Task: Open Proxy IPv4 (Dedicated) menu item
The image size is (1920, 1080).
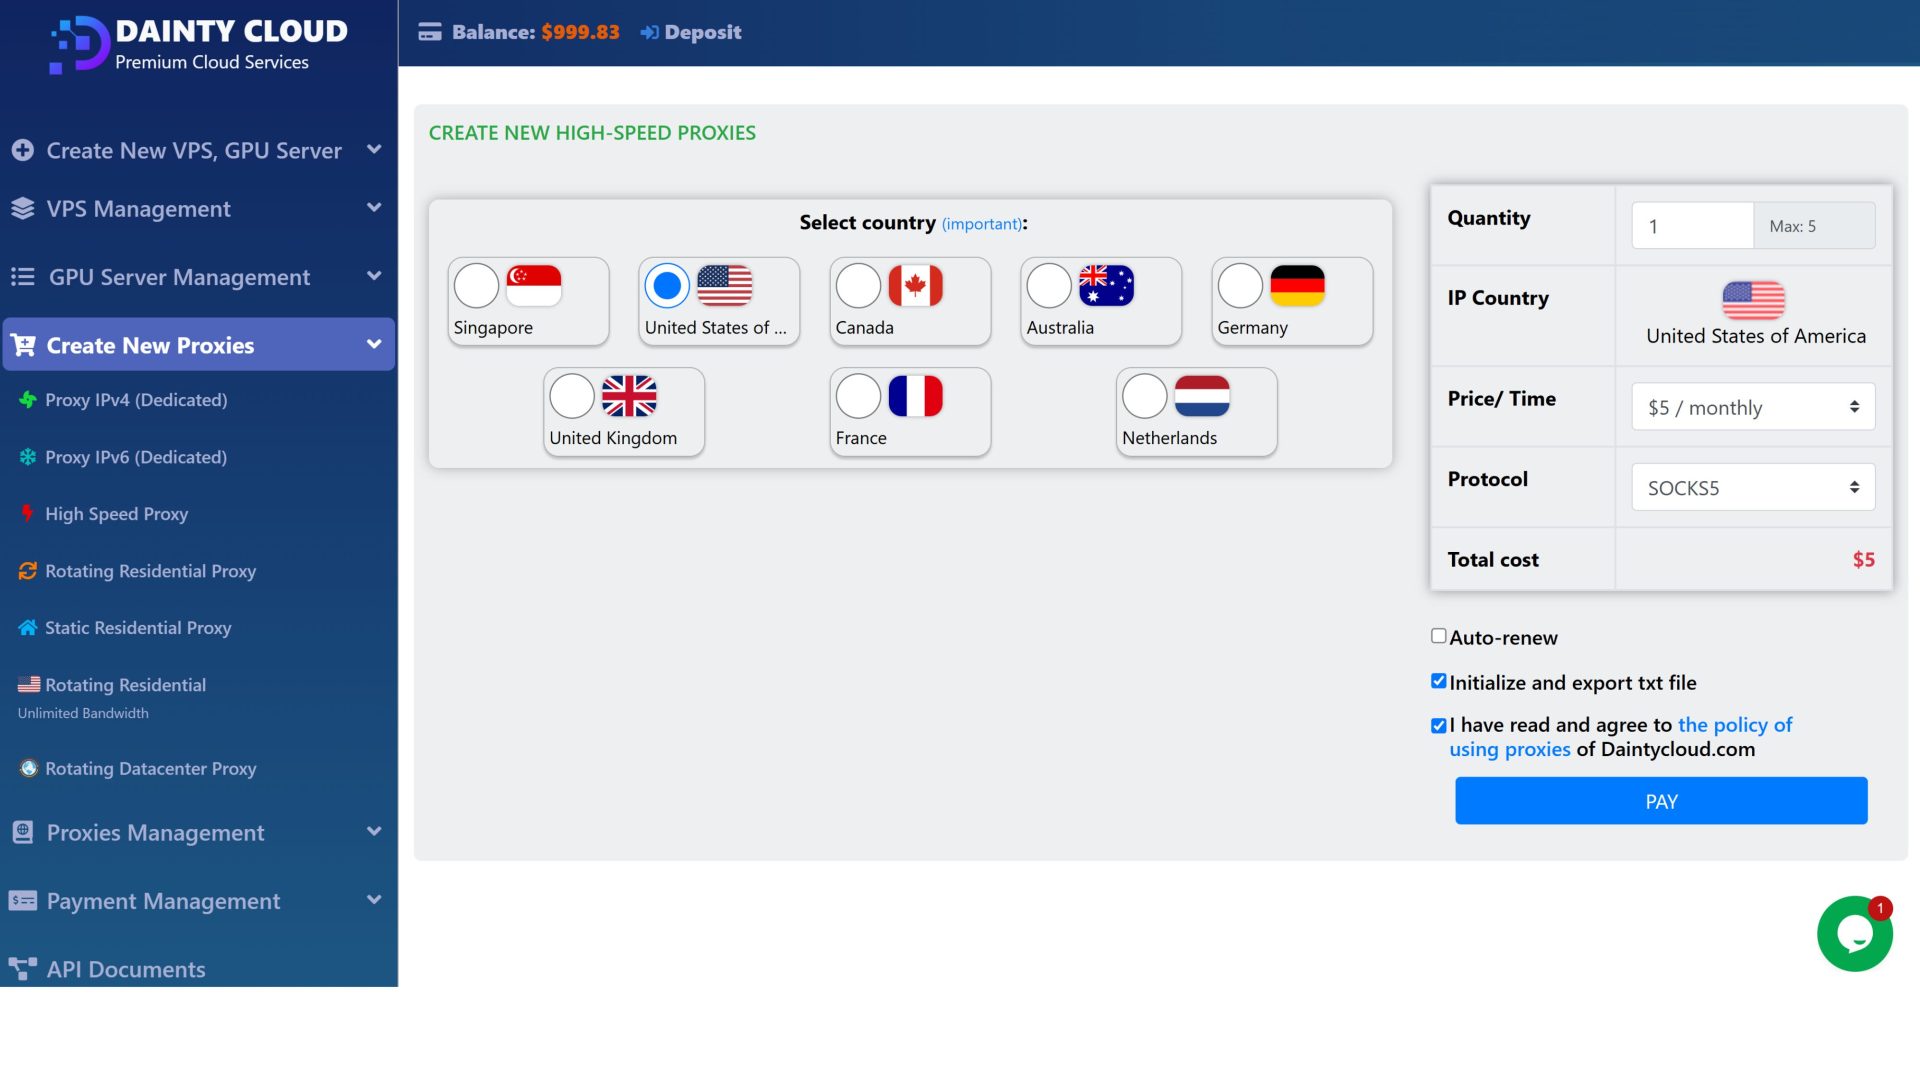Action: (136, 400)
